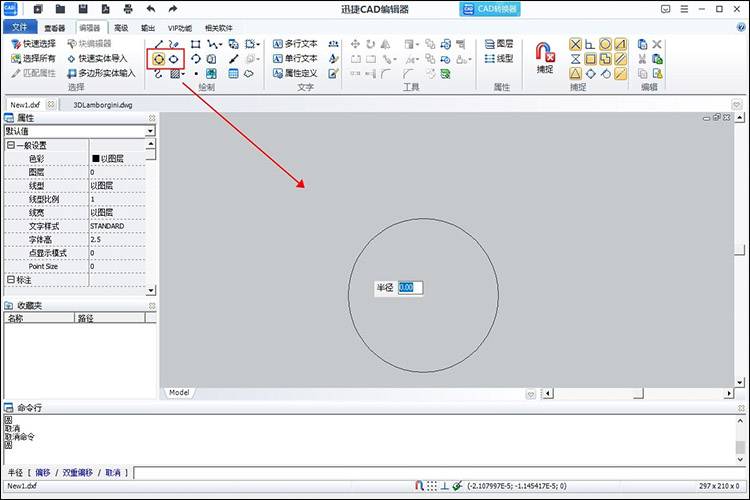Switch to the 输出 ribbon tab
This screenshot has width=750, height=500.
tap(148, 28)
